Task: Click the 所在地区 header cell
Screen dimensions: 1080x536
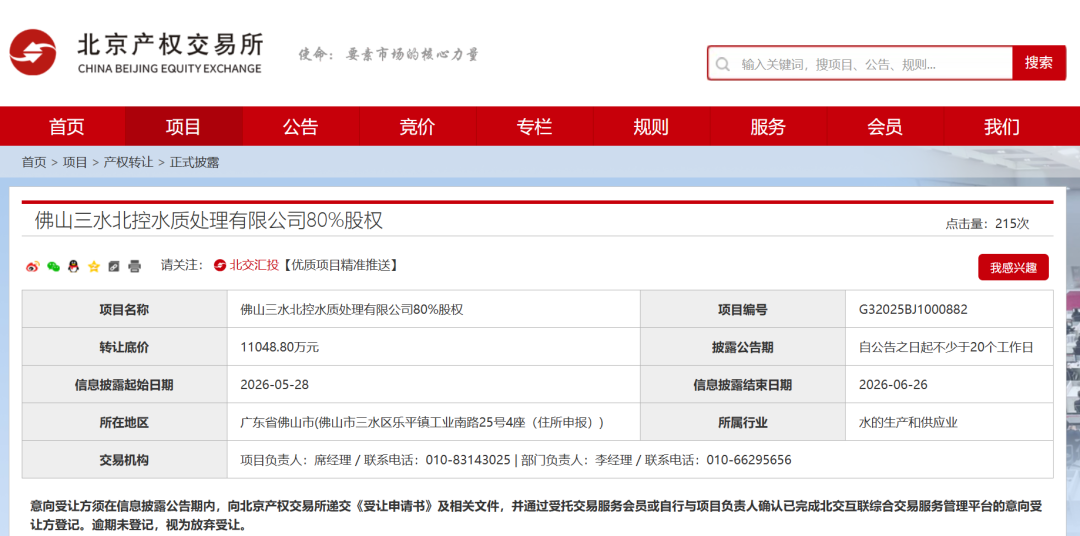Action: click(124, 422)
